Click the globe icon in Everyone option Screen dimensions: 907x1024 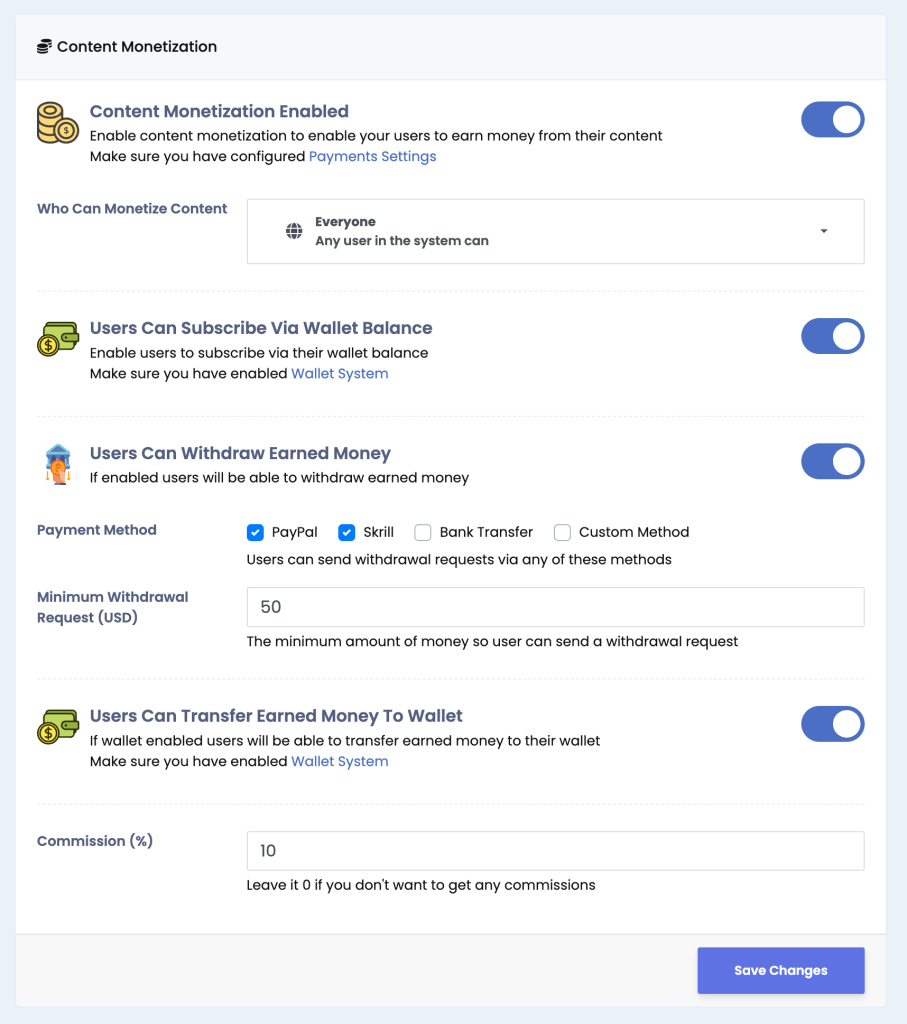294,231
